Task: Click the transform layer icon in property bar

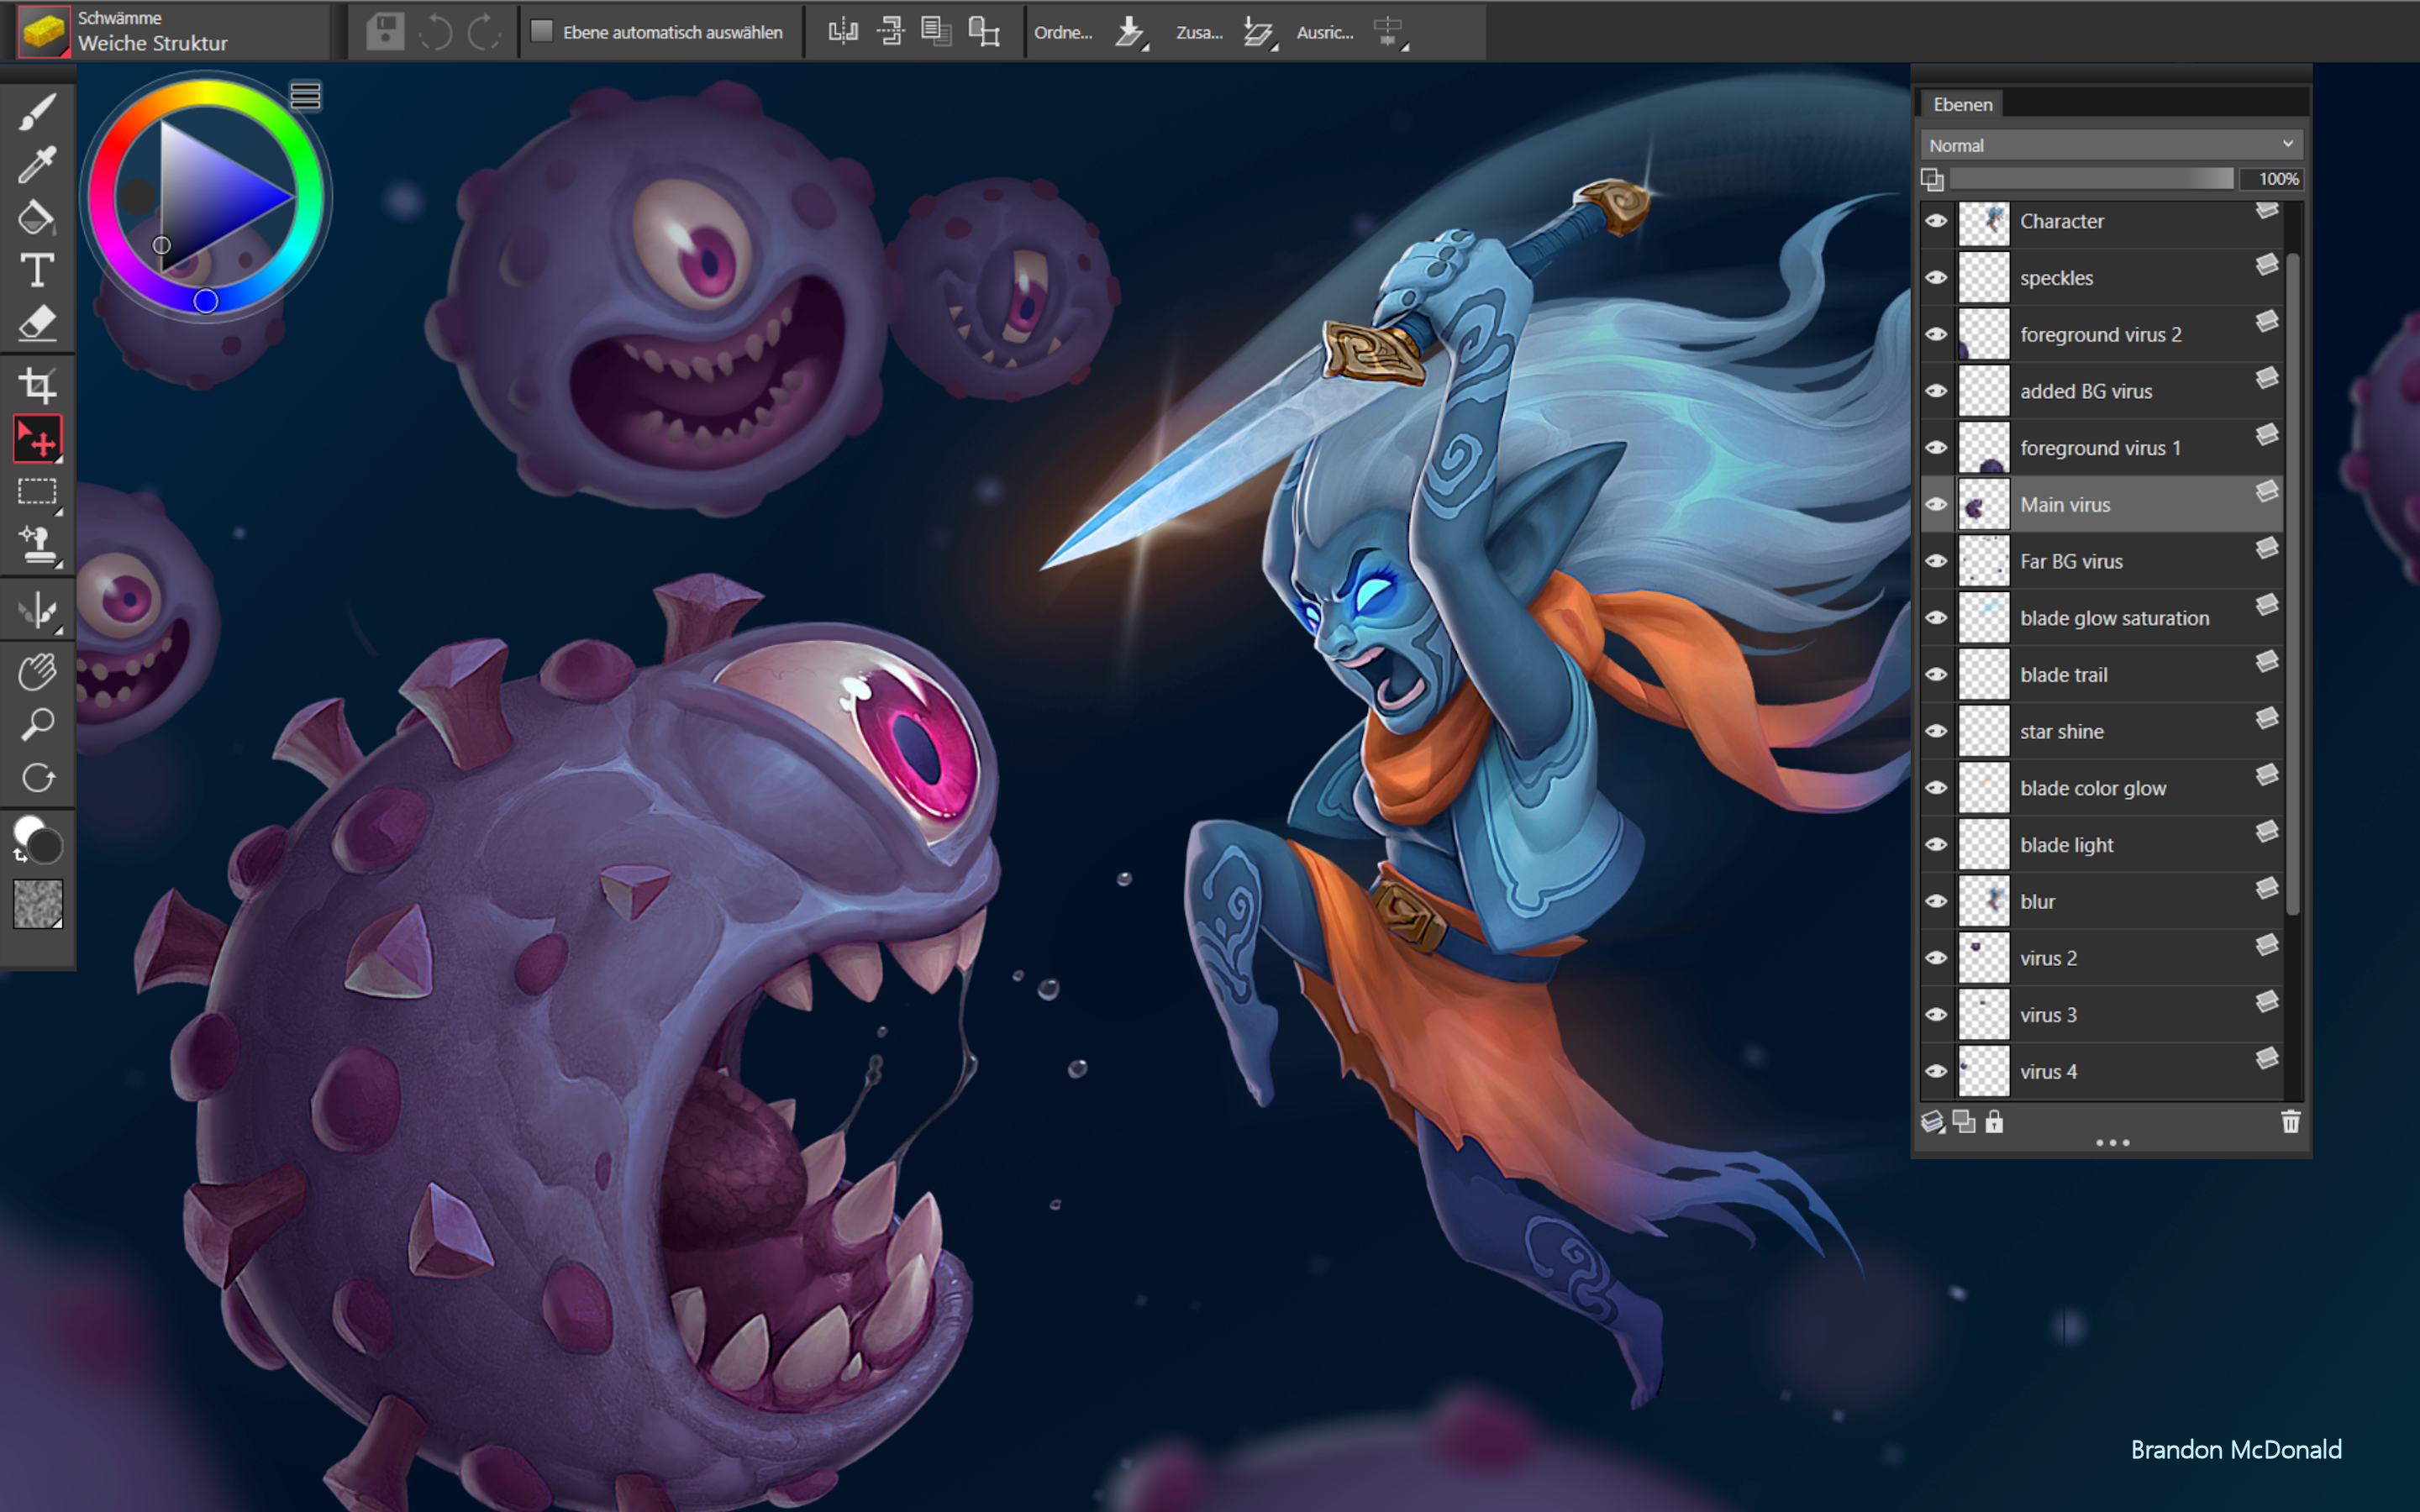Action: tap(984, 32)
